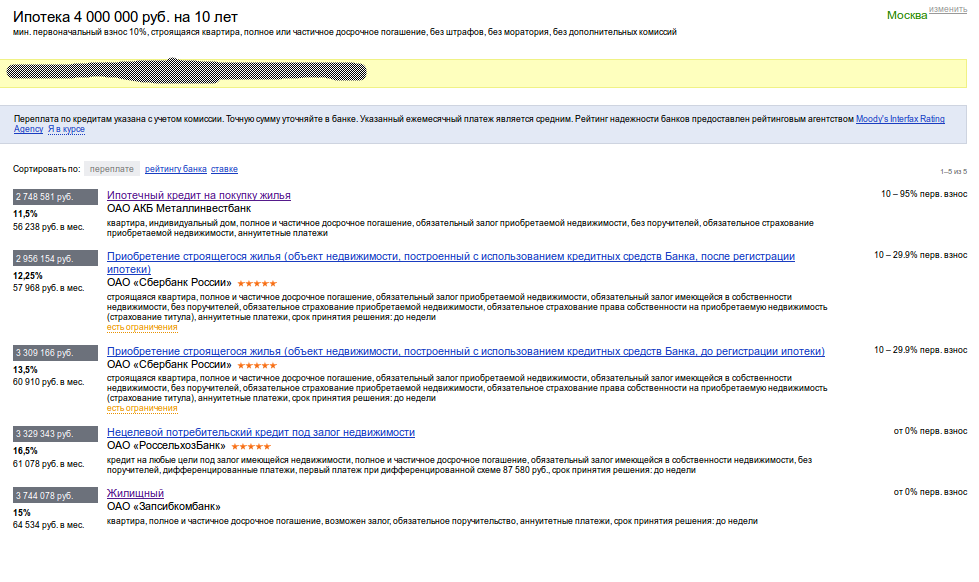Click the 'Я в курсе' link
The image size is (979, 582).
[x=66, y=129]
